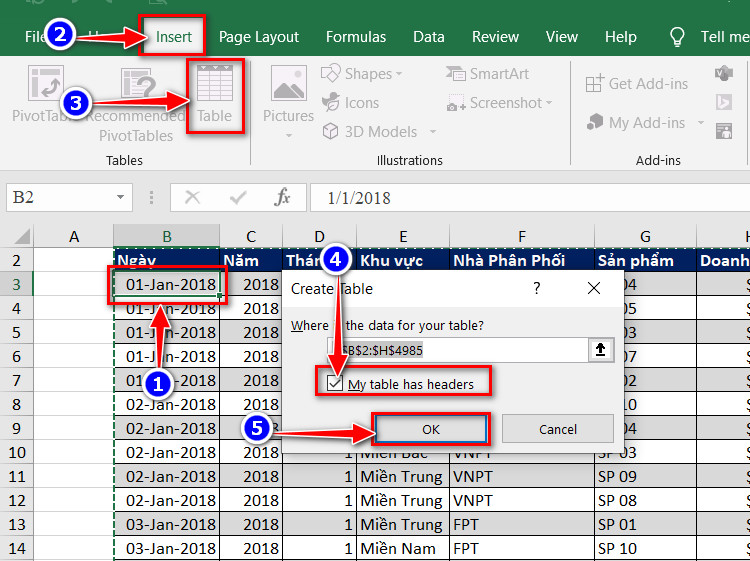The width and height of the screenshot is (750, 561).
Task: Click the Khu vực header cell
Action: coord(403,260)
